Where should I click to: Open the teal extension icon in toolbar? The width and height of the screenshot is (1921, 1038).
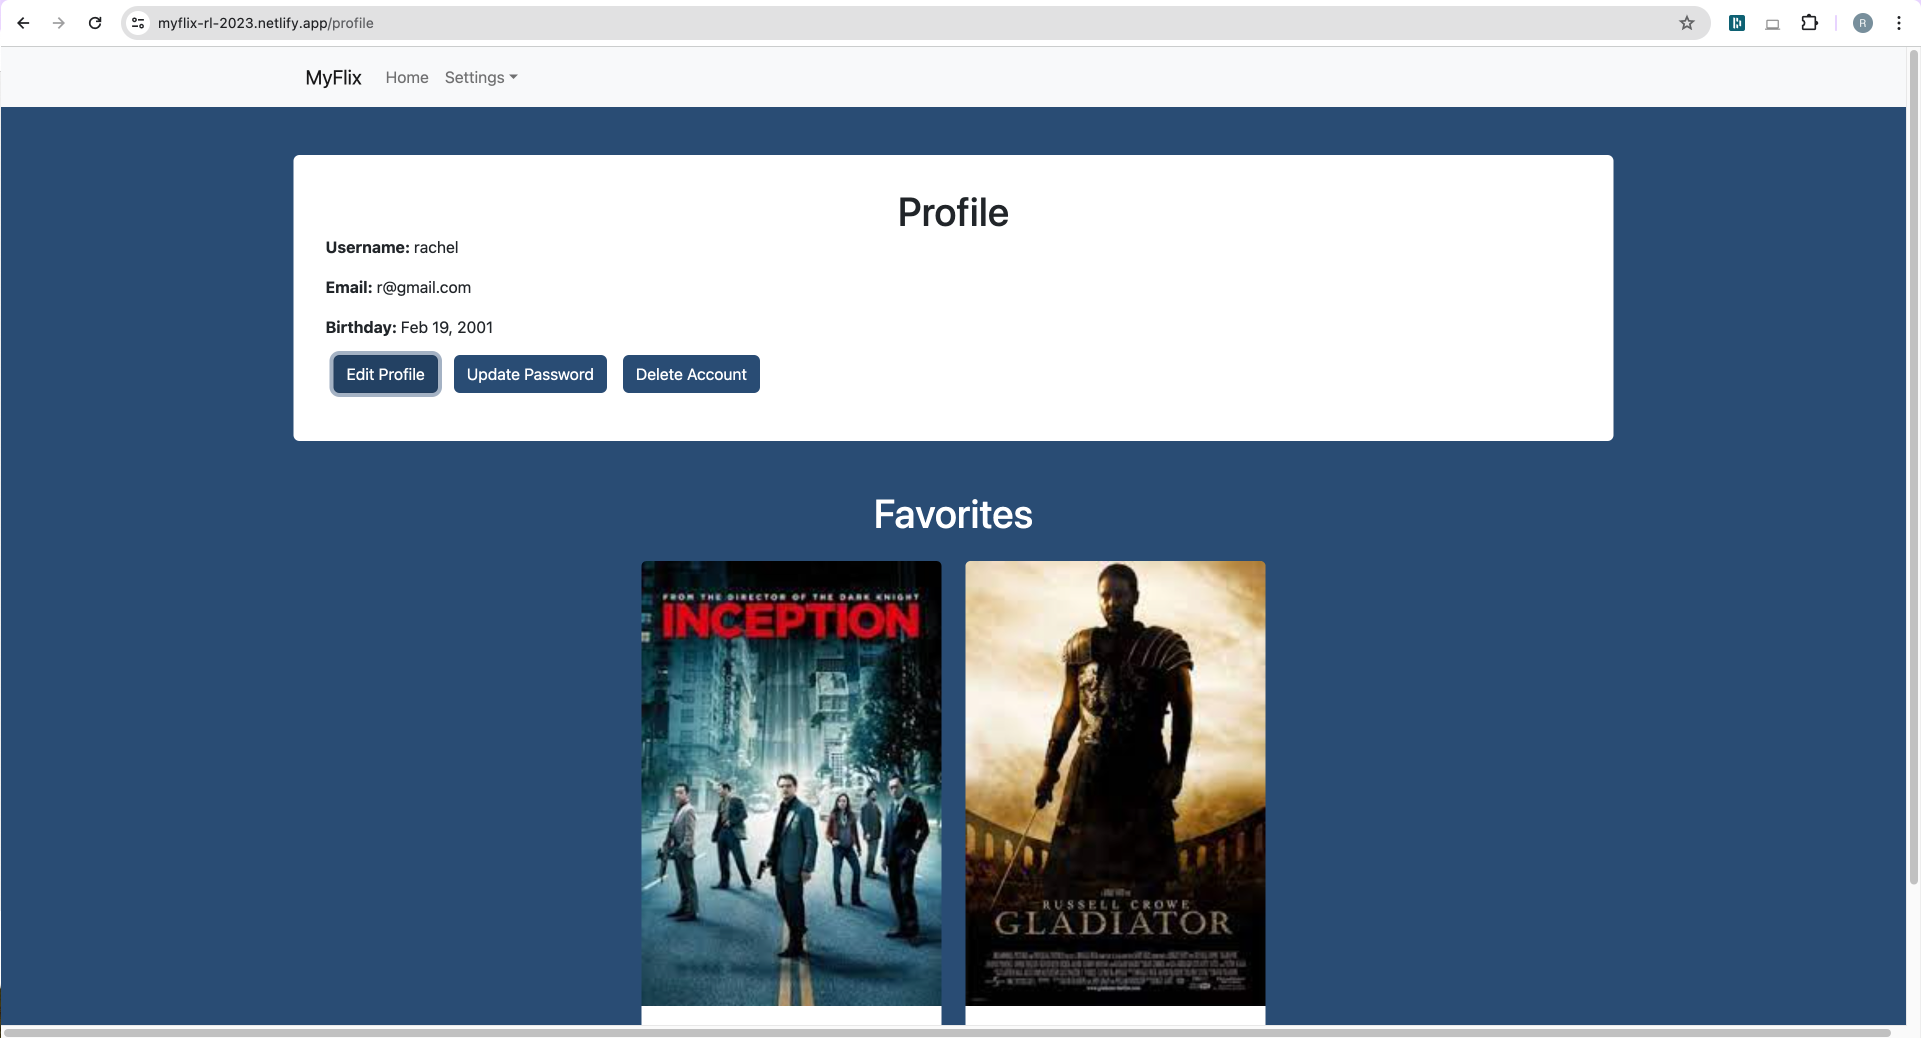point(1737,23)
